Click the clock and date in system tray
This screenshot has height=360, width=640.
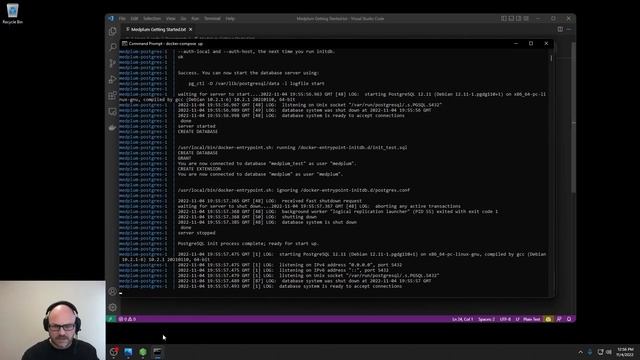[x=625, y=352]
